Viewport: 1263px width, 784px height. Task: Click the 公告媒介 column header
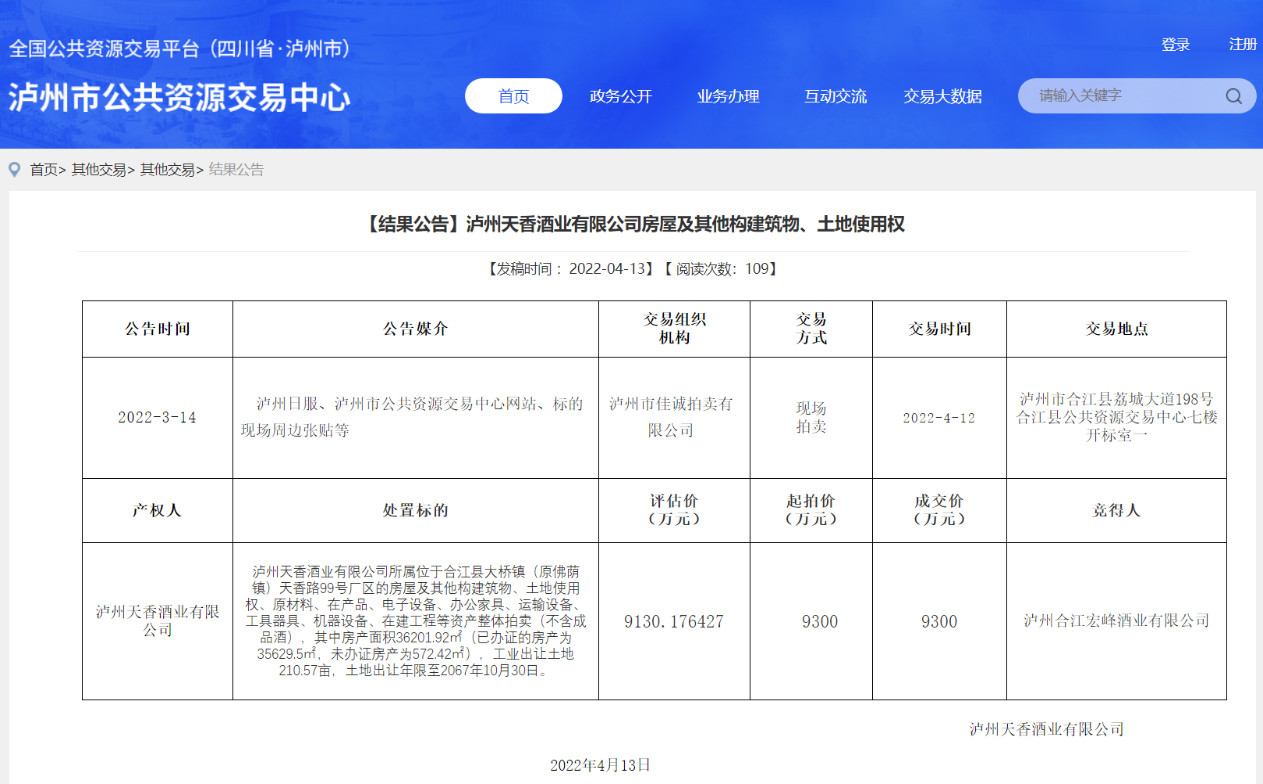point(416,329)
